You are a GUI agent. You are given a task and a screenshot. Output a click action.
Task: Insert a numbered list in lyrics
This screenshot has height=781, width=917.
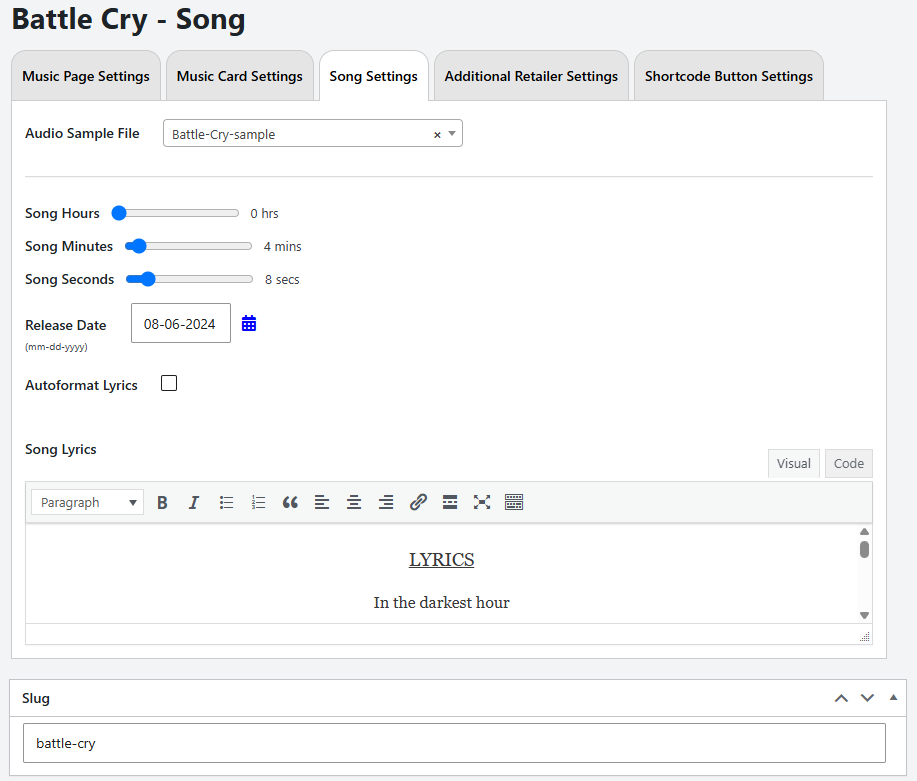point(258,503)
